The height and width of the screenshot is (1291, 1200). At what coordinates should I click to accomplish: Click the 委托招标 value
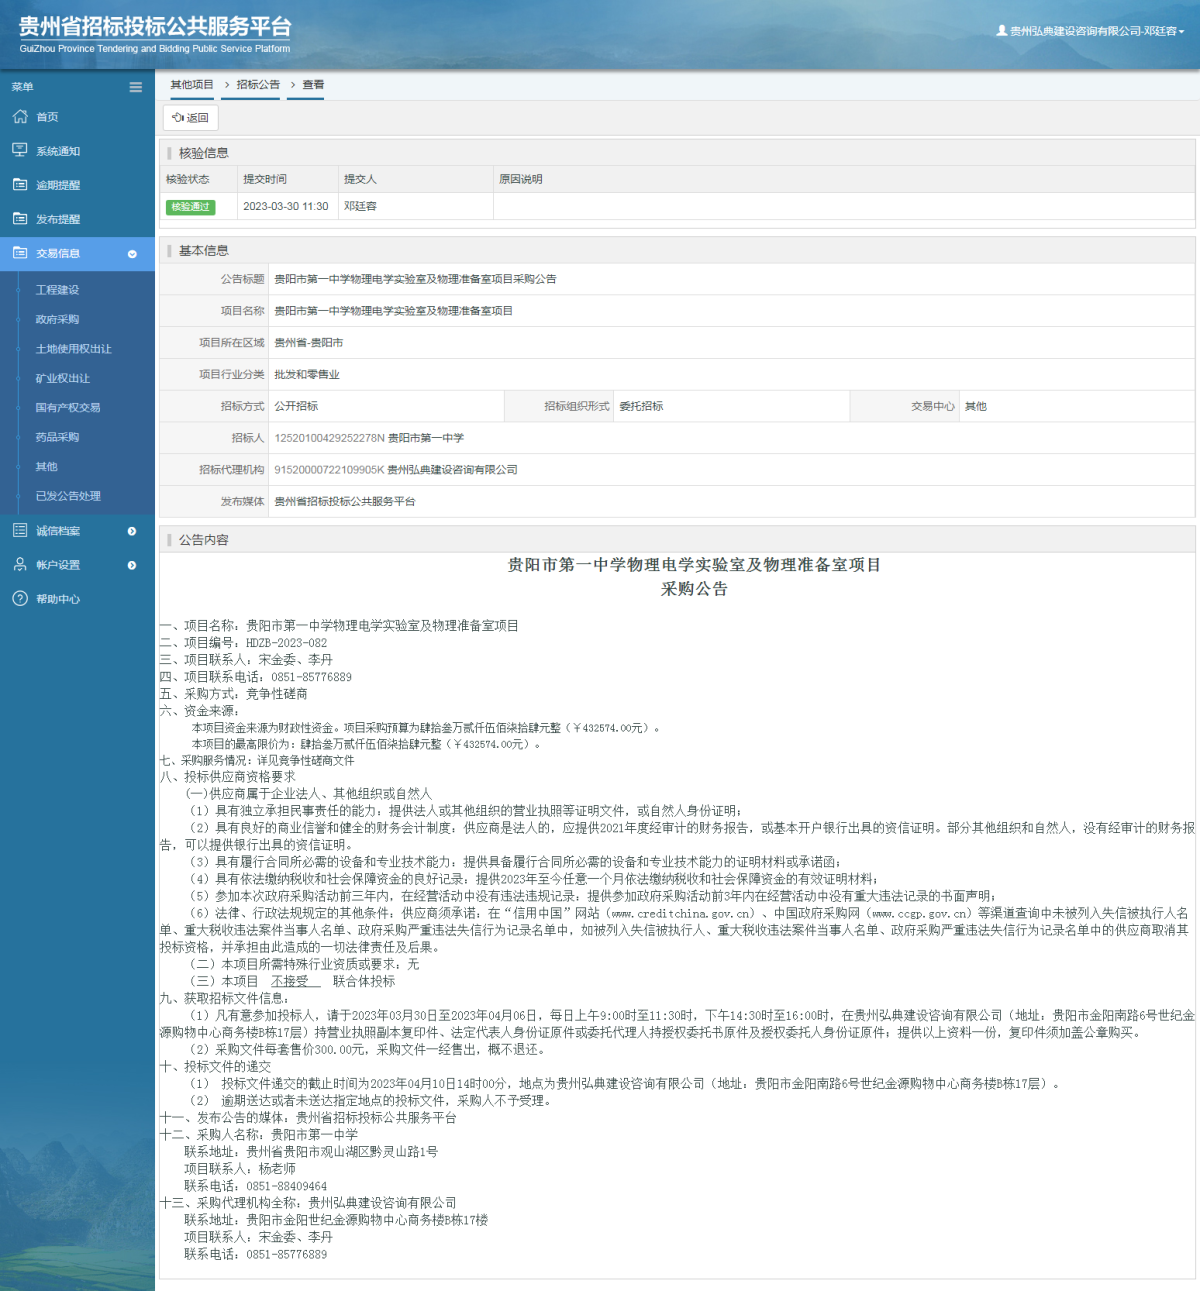[641, 406]
